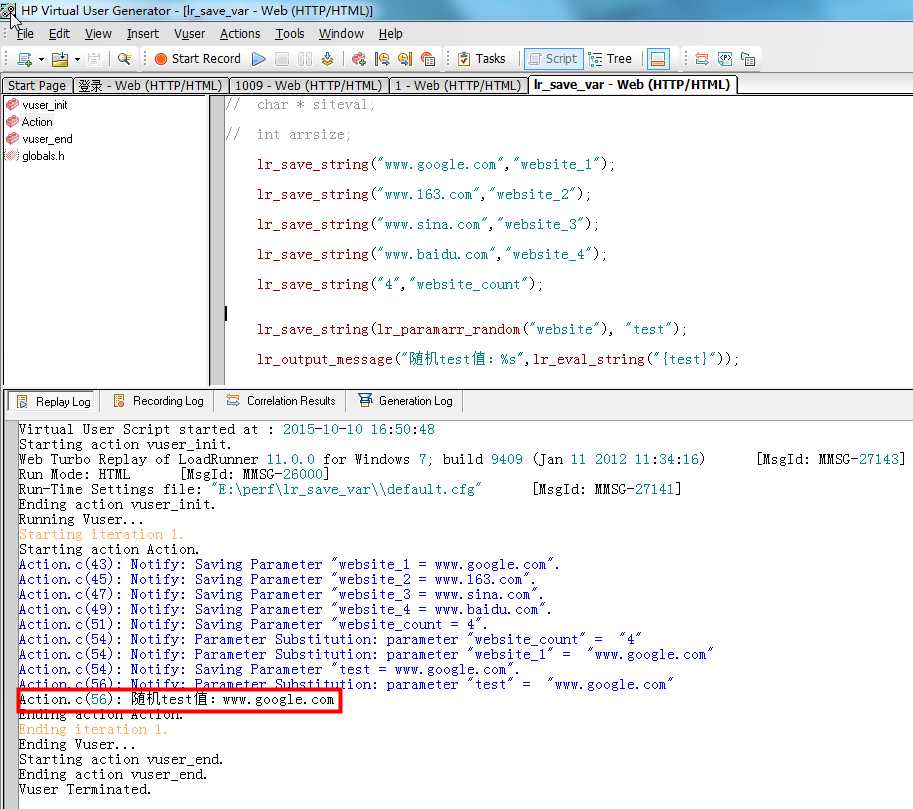The image size is (913, 809).
Task: Switch to the Start Page tab
Action: pos(37,86)
